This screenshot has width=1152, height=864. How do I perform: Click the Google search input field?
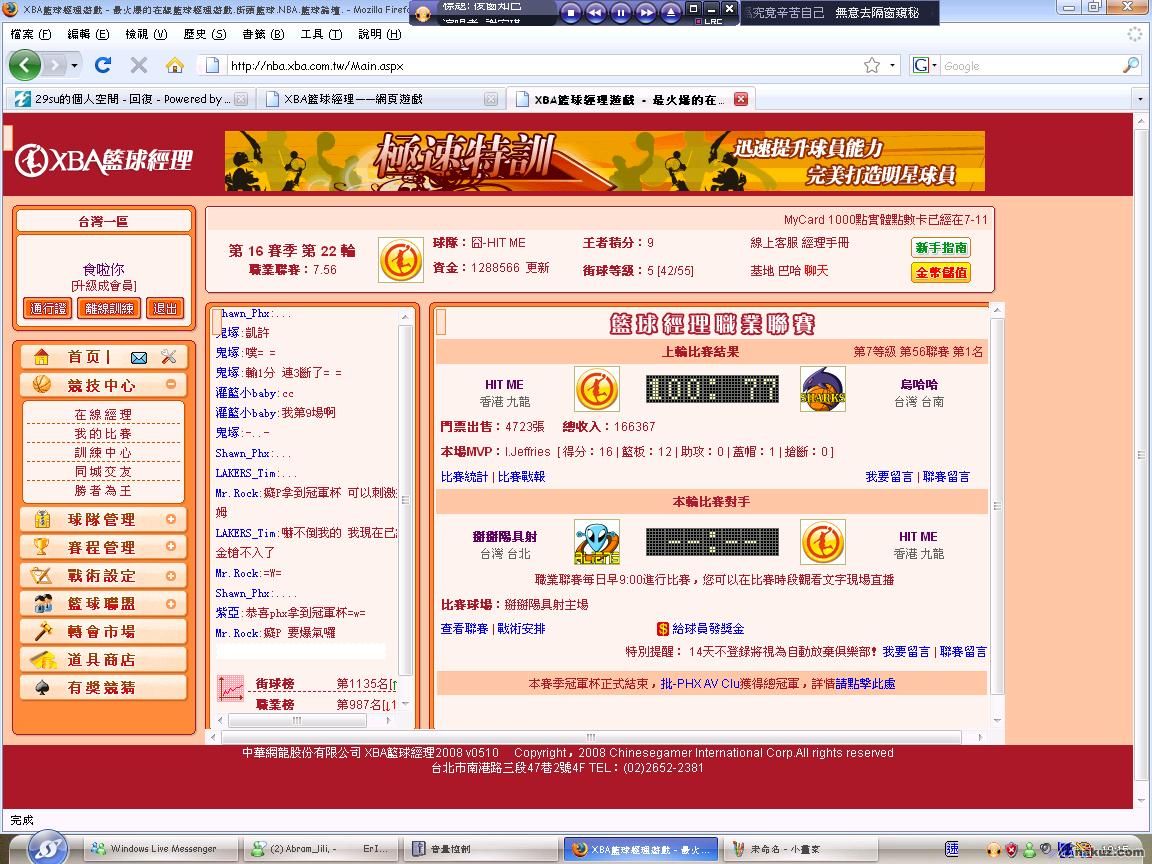point(1028,66)
